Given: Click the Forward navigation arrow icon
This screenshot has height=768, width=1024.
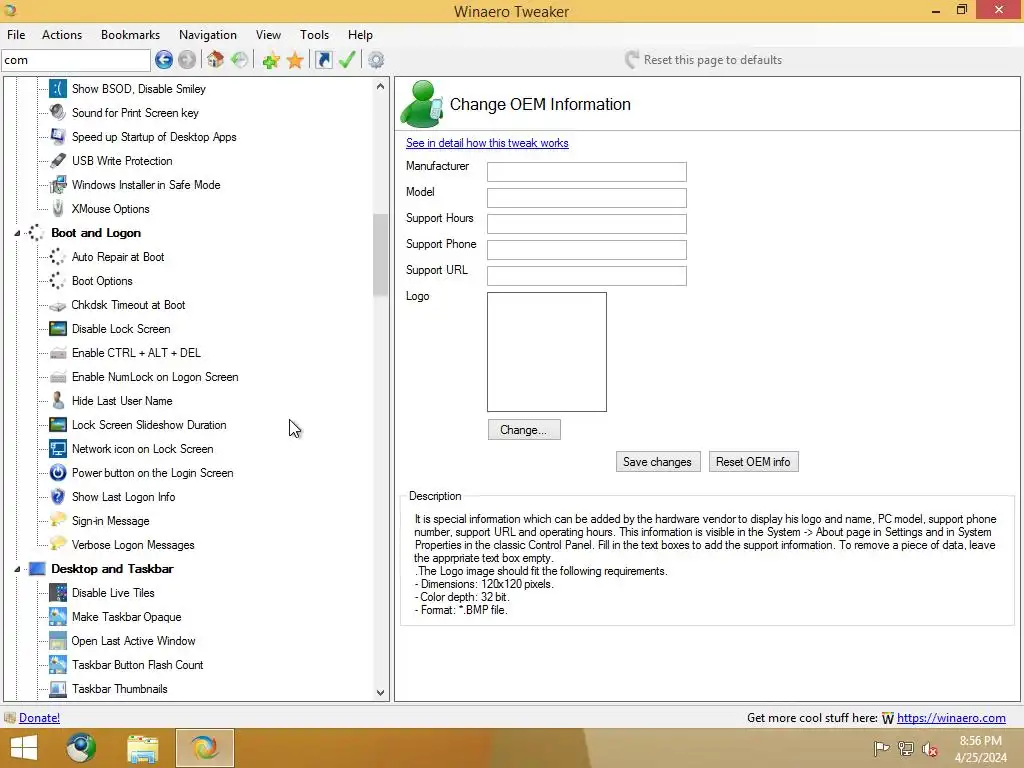Looking at the screenshot, I should (187, 60).
